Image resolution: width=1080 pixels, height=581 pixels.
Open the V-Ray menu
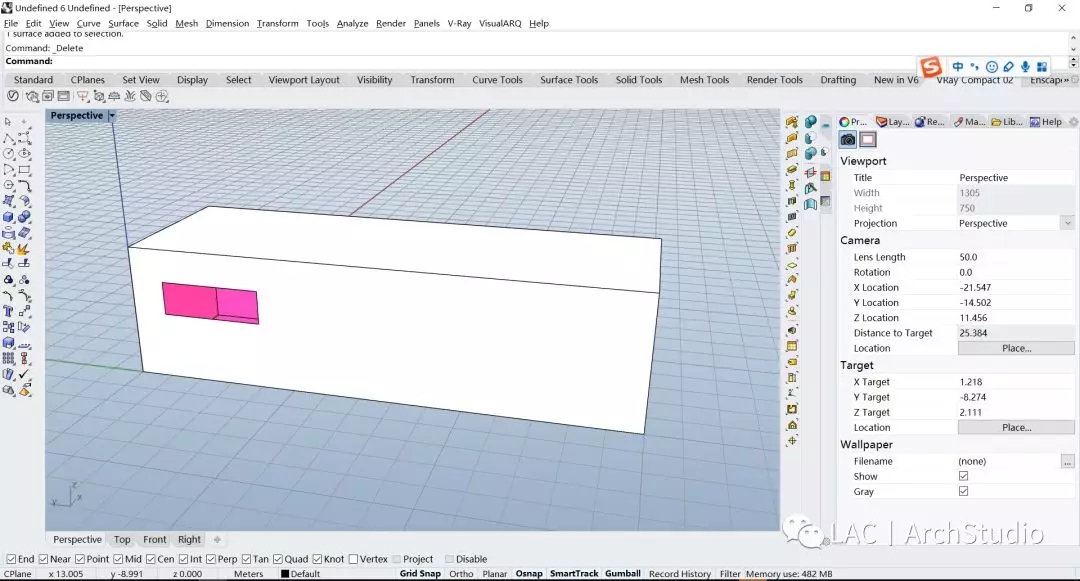coord(459,23)
